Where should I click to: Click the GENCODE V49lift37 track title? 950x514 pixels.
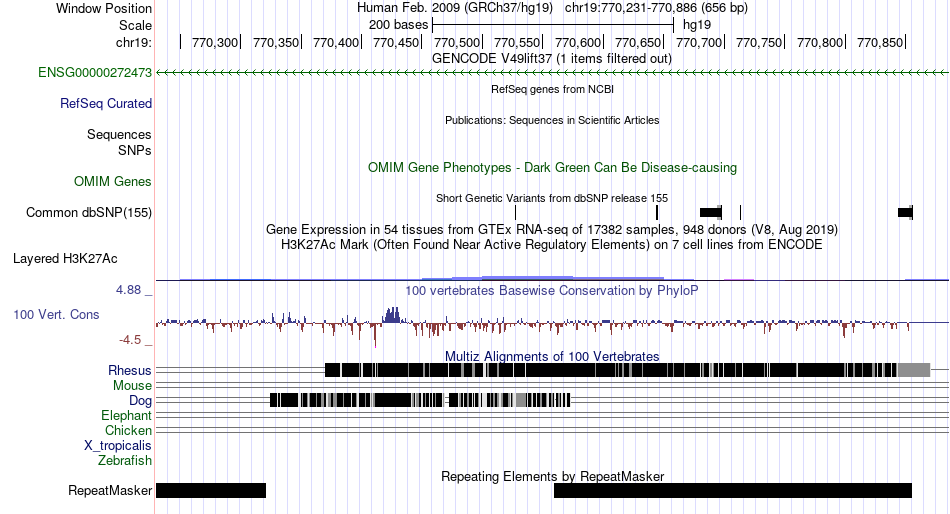point(552,59)
